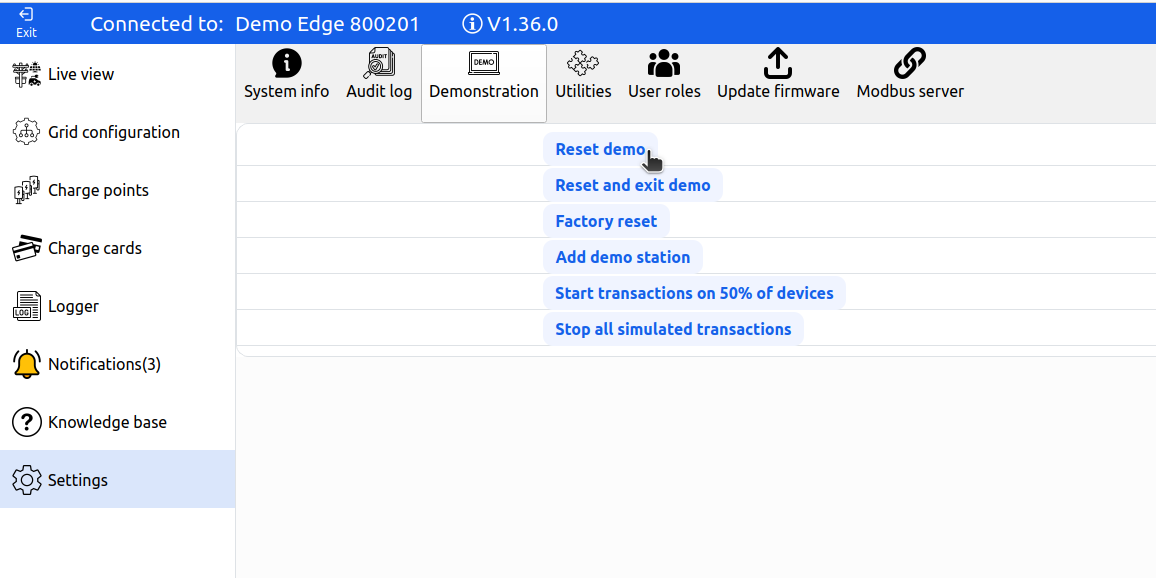This screenshot has width=1156, height=578.
Task: Go to the Charge points label
Action: coord(98,190)
